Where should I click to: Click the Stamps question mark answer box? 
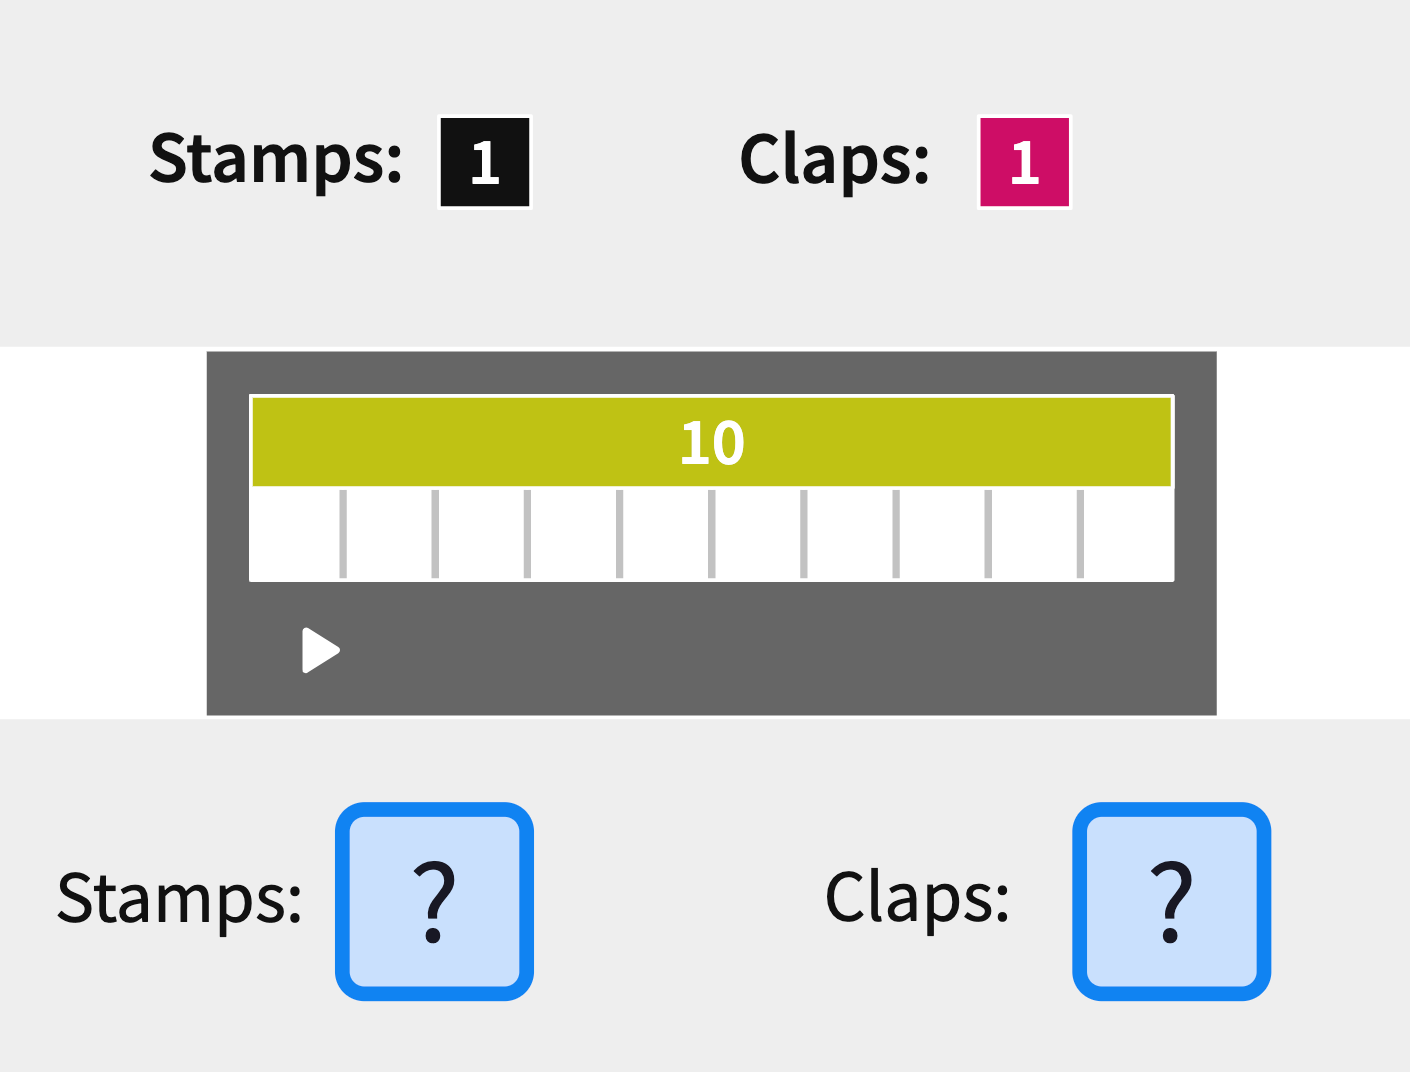tap(434, 901)
